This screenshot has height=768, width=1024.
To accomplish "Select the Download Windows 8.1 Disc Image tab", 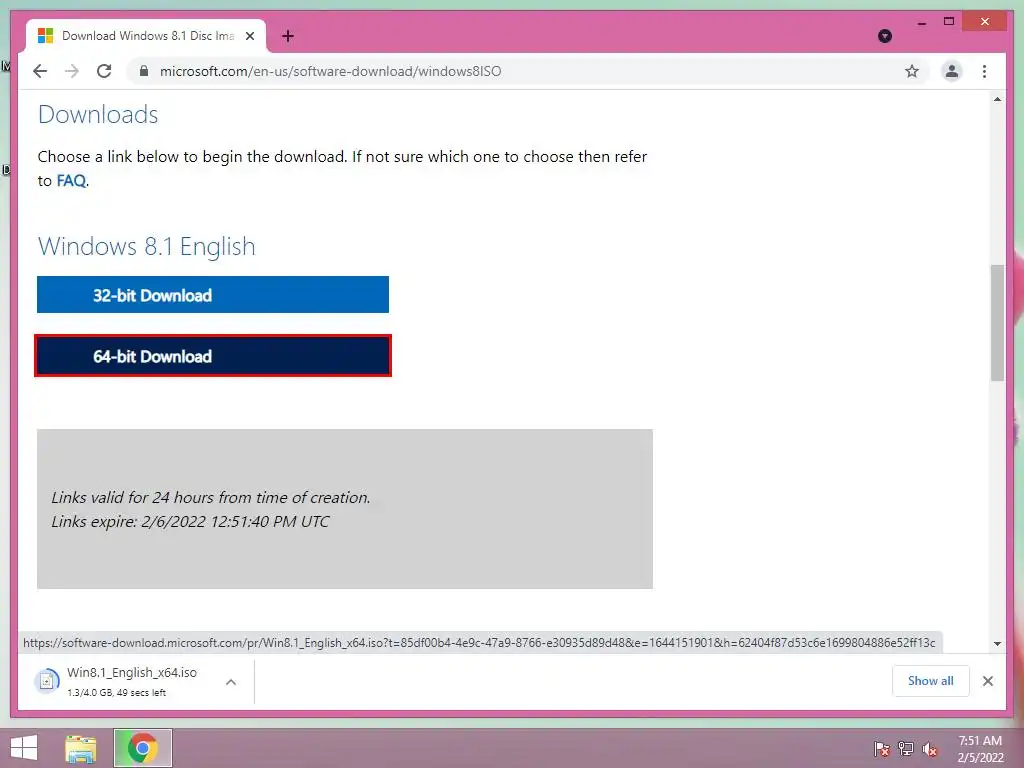I will [x=146, y=36].
